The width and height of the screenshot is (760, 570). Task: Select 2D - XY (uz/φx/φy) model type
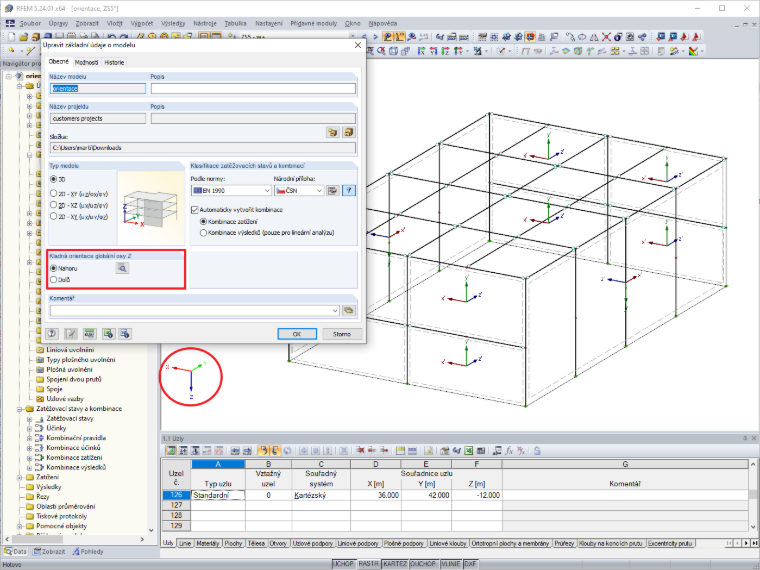pos(54,193)
